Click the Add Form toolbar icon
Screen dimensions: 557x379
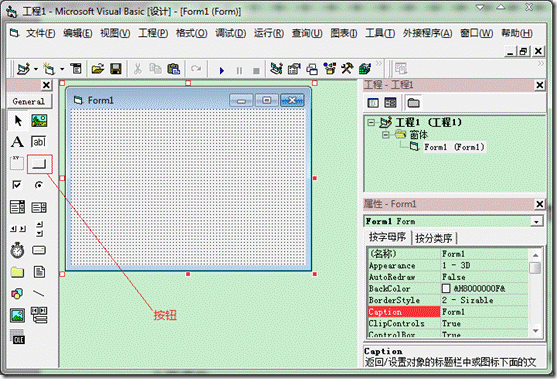(x=49, y=69)
